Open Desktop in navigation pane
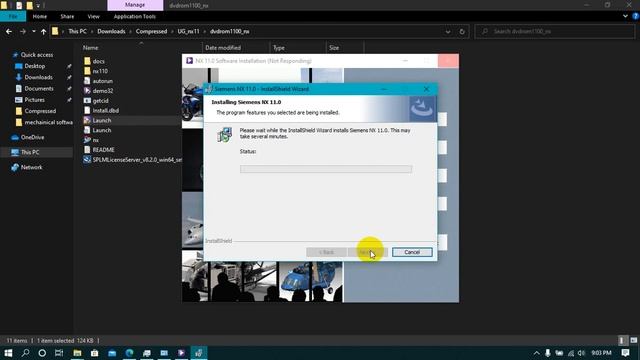This screenshot has height=360, width=640. [x=35, y=66]
